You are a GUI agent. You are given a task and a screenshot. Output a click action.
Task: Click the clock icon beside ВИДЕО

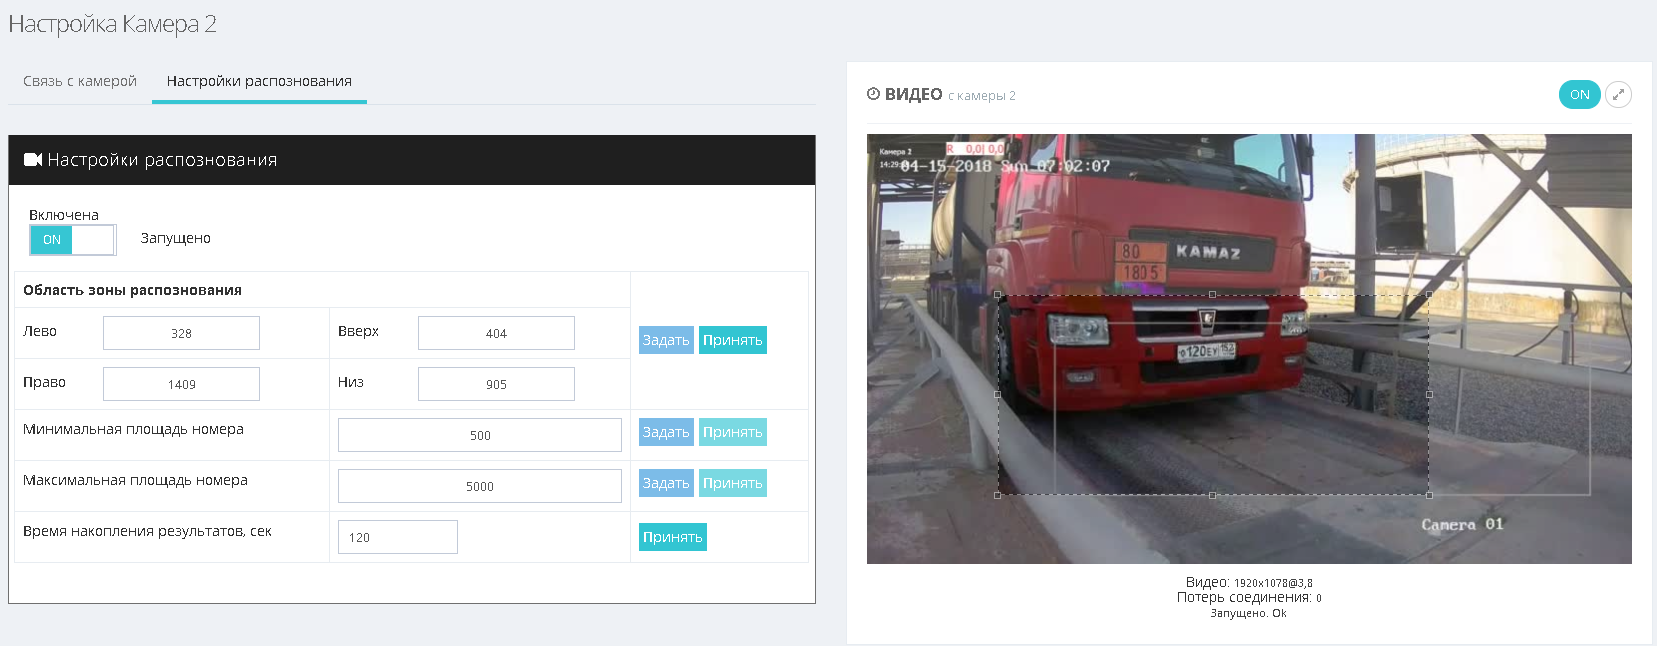click(873, 94)
